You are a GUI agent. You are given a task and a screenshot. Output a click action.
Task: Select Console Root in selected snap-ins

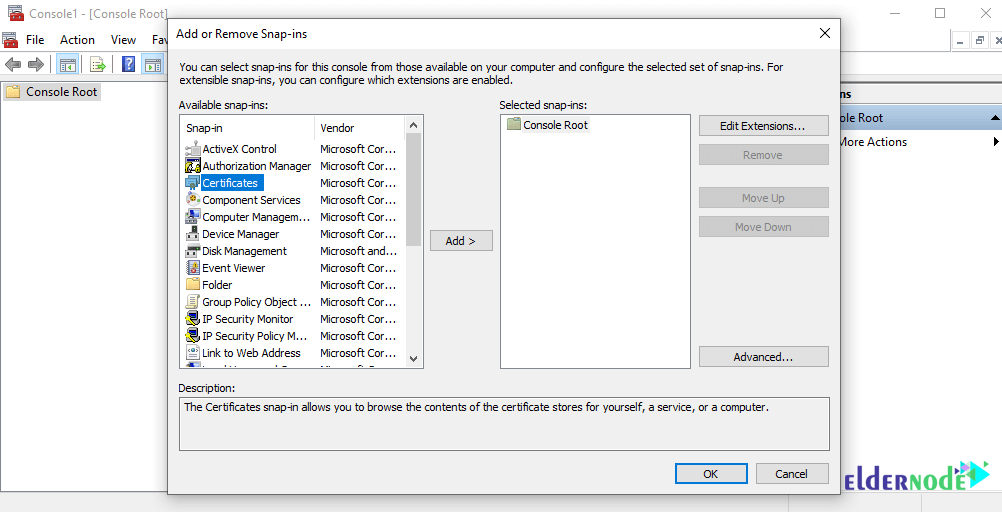click(x=555, y=125)
